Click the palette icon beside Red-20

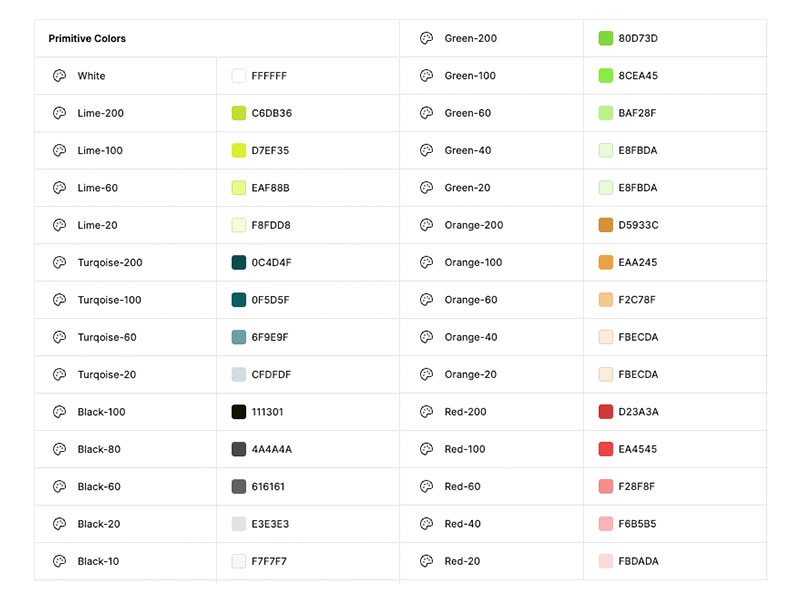coord(426,561)
